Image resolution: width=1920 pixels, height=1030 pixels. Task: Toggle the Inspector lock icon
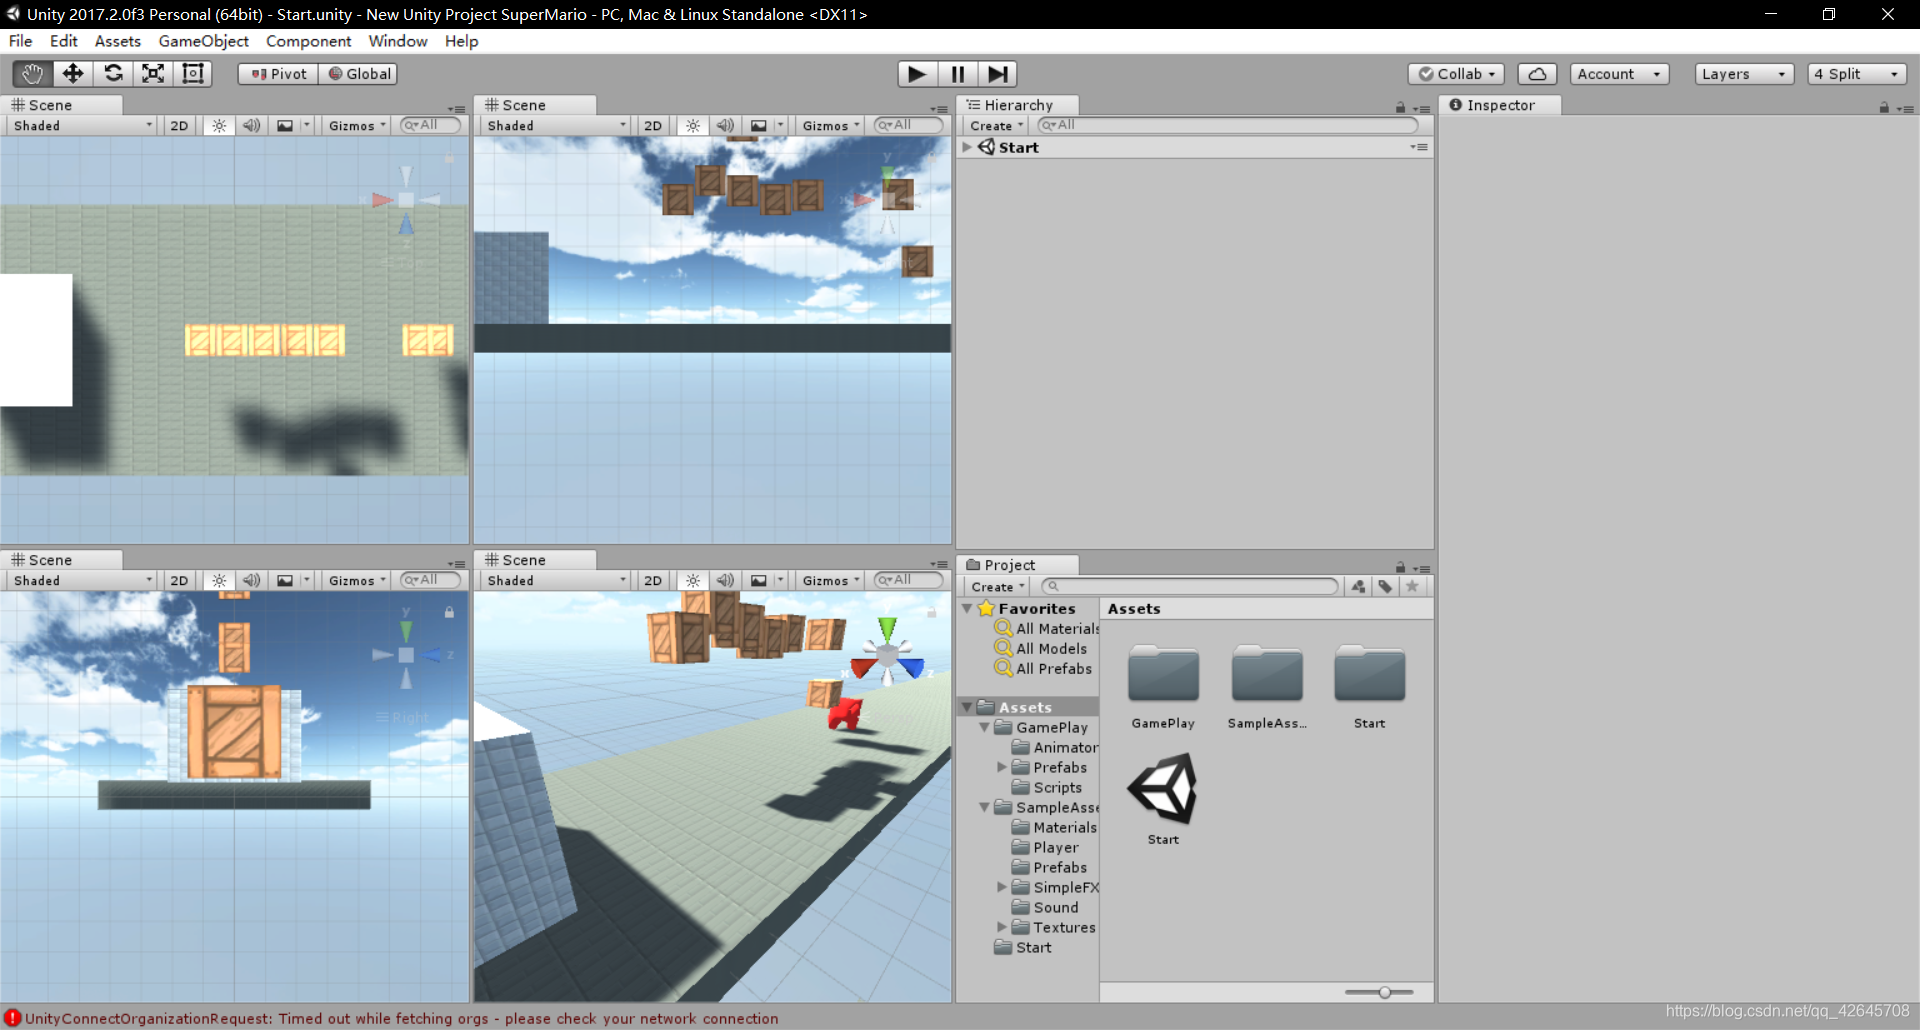[x=1884, y=108]
